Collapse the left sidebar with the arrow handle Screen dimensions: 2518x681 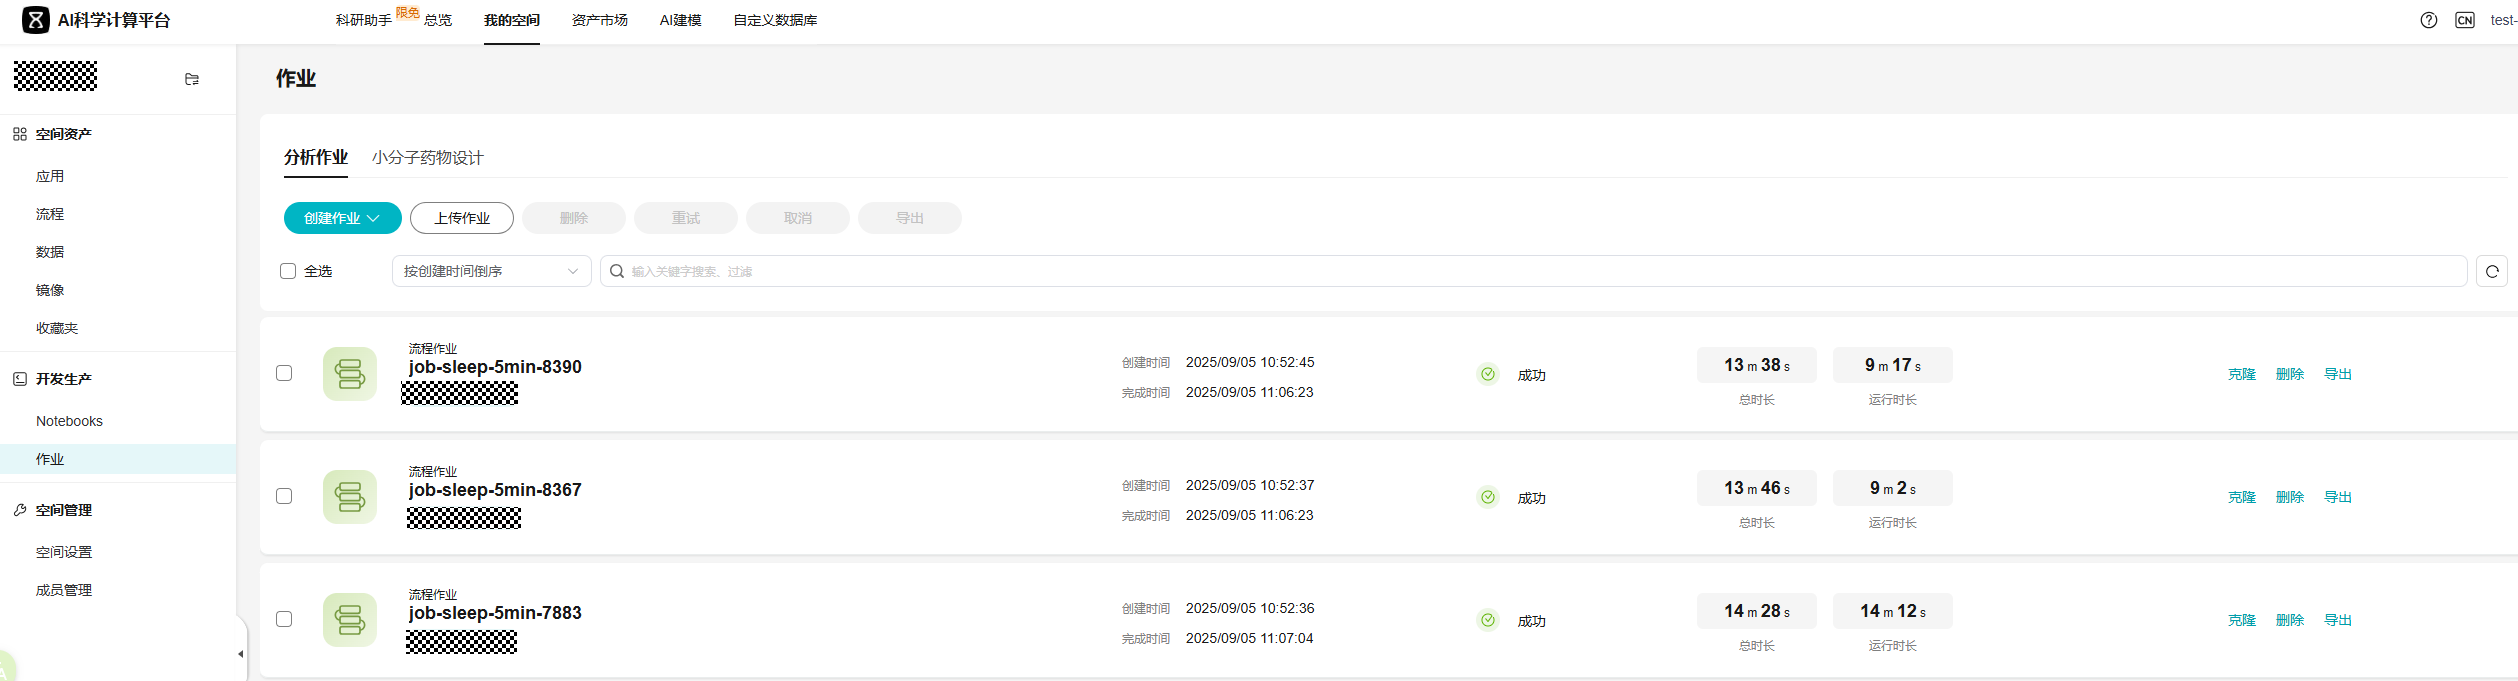click(x=240, y=654)
